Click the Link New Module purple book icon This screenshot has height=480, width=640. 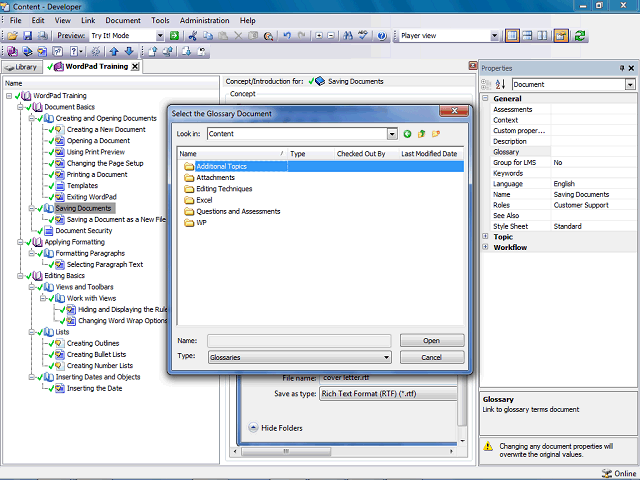click(x=12, y=51)
